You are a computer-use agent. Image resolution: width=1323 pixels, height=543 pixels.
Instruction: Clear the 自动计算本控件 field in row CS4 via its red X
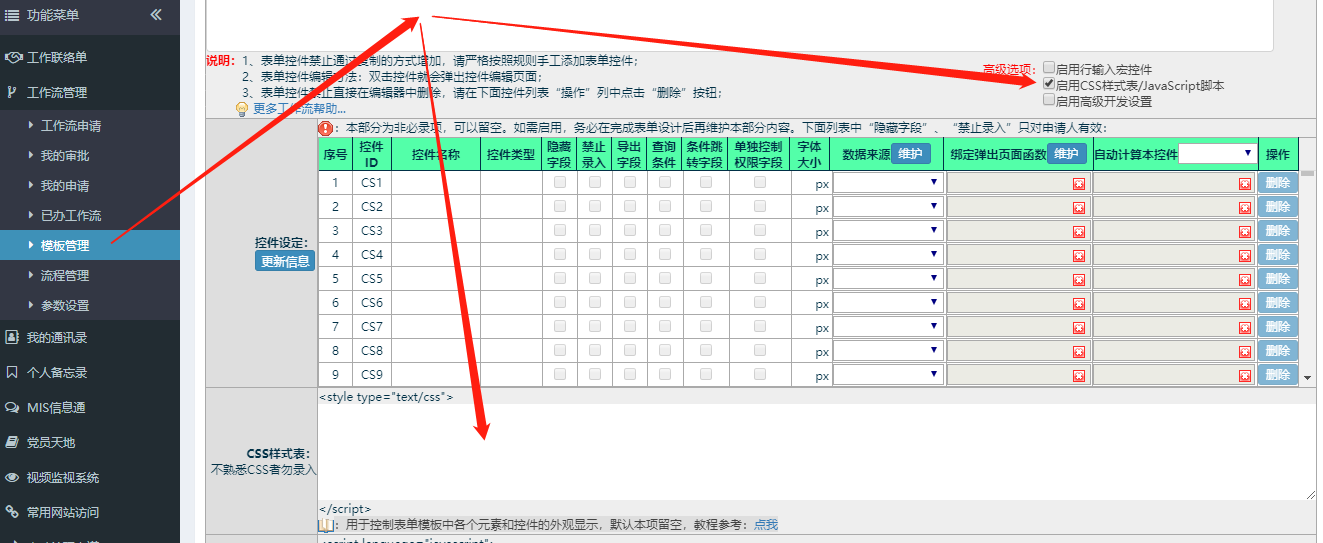pyautogui.click(x=1245, y=256)
